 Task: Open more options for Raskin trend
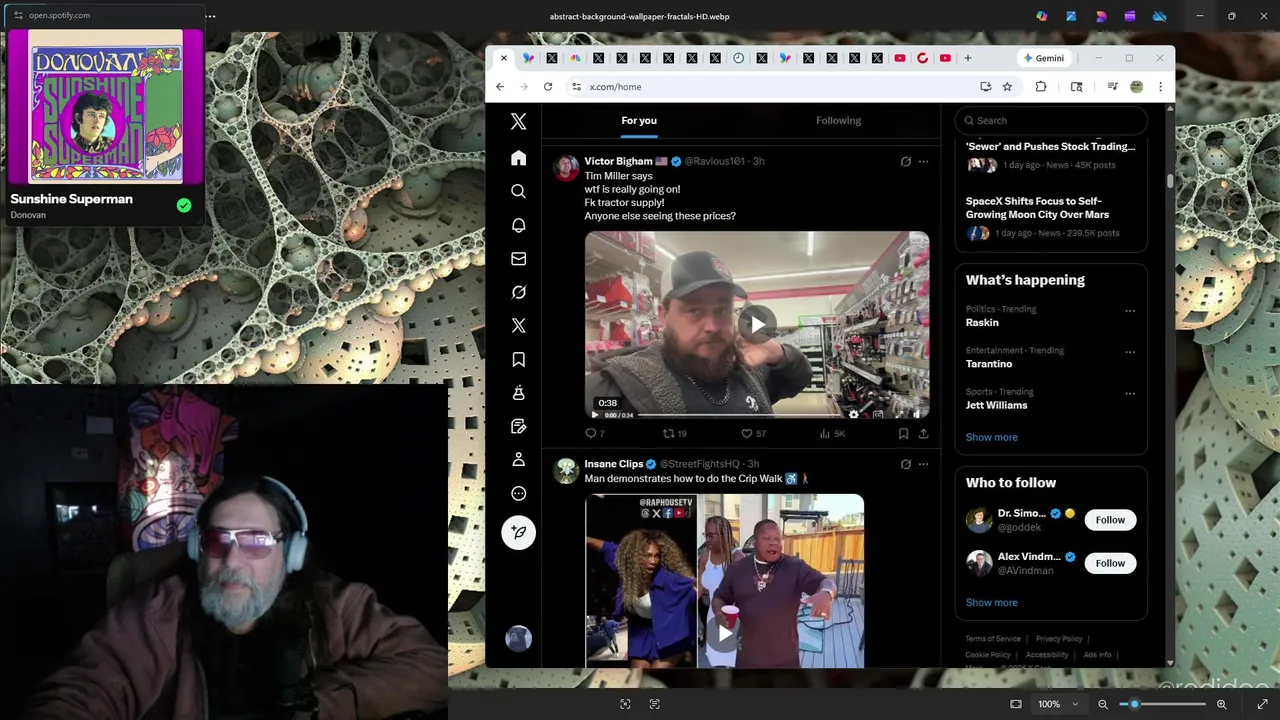pos(1130,311)
